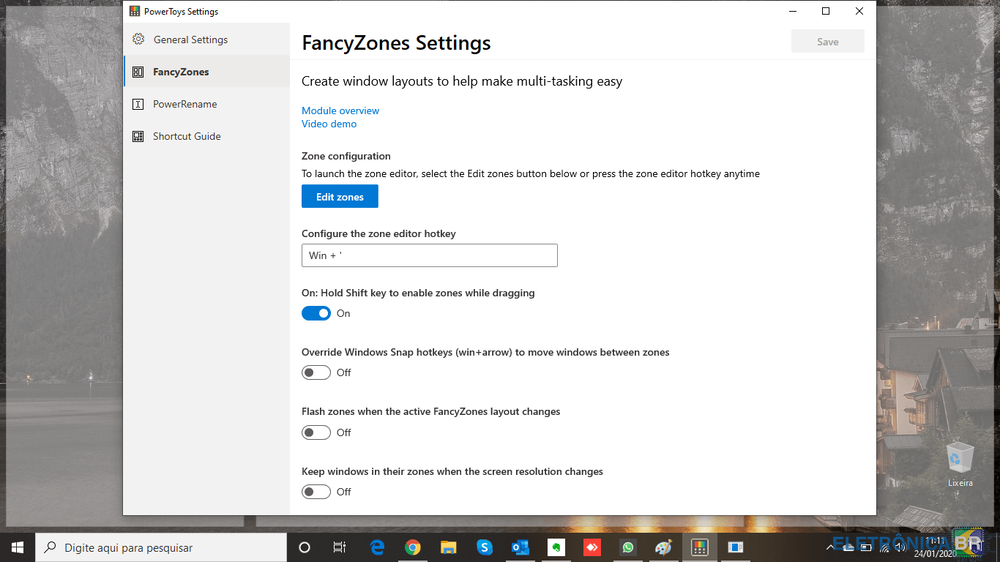
Task: Open Google Chrome from the taskbar
Action: tap(413, 548)
